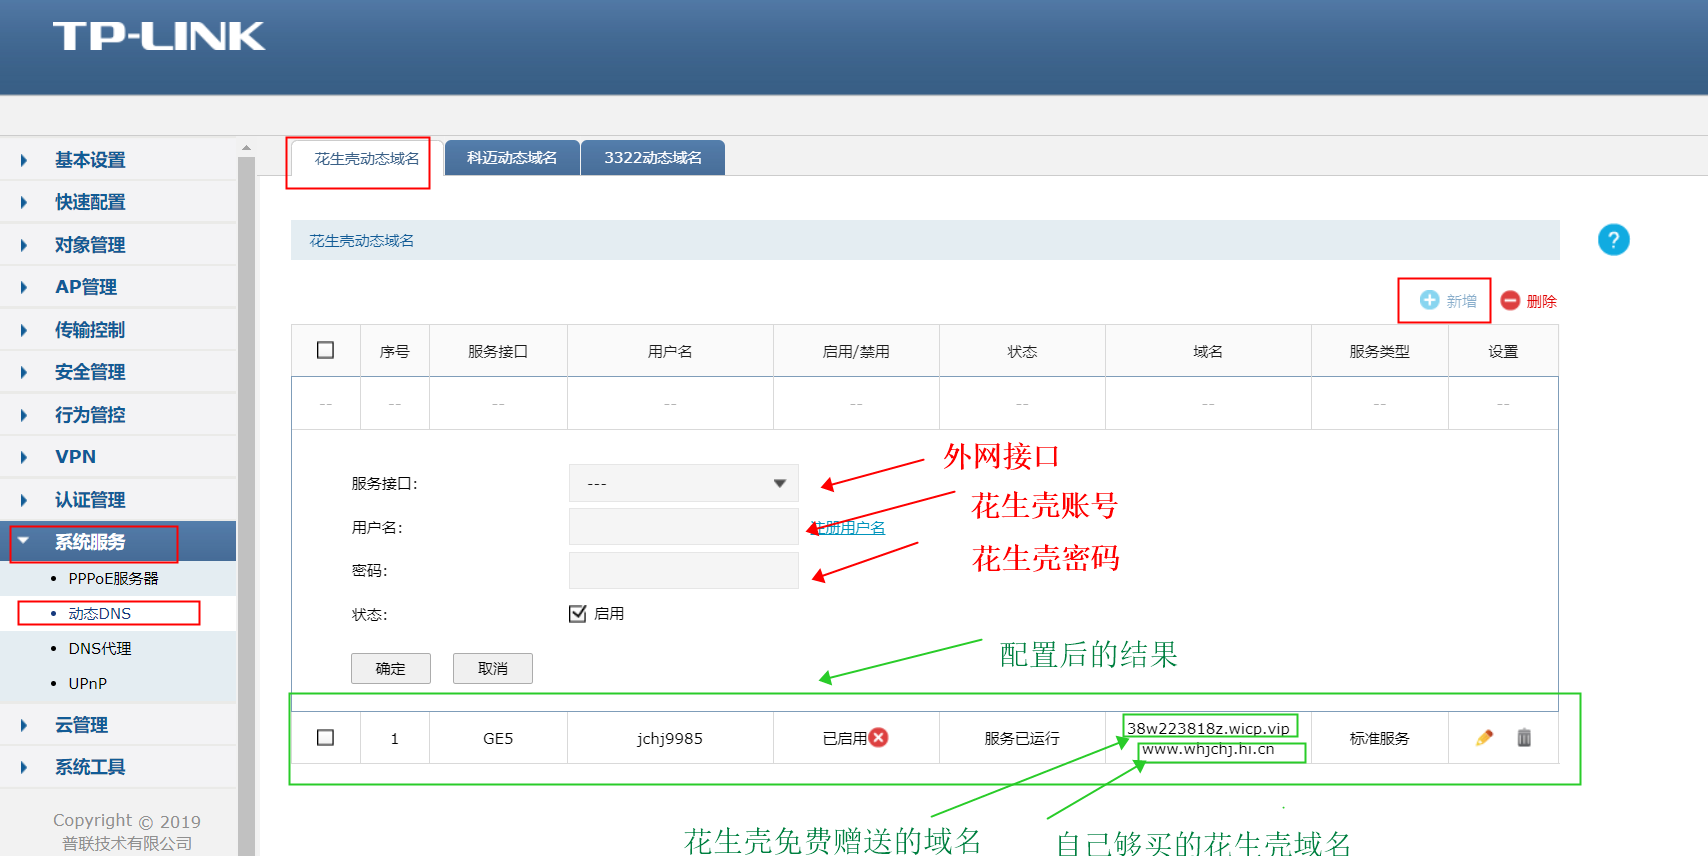Open the 服务接口 dropdown
The image size is (1708, 856).
[x=684, y=483]
